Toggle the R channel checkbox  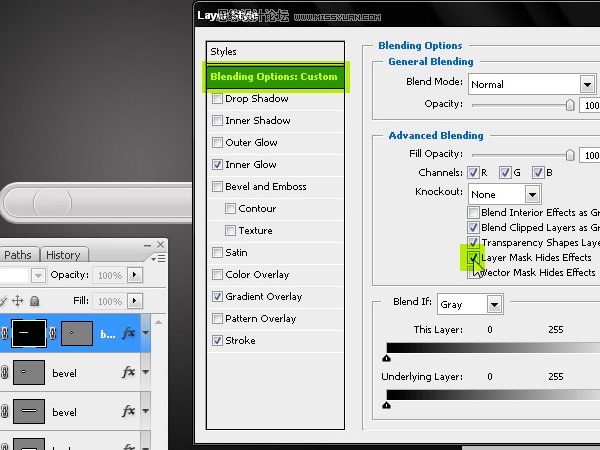coord(473,173)
